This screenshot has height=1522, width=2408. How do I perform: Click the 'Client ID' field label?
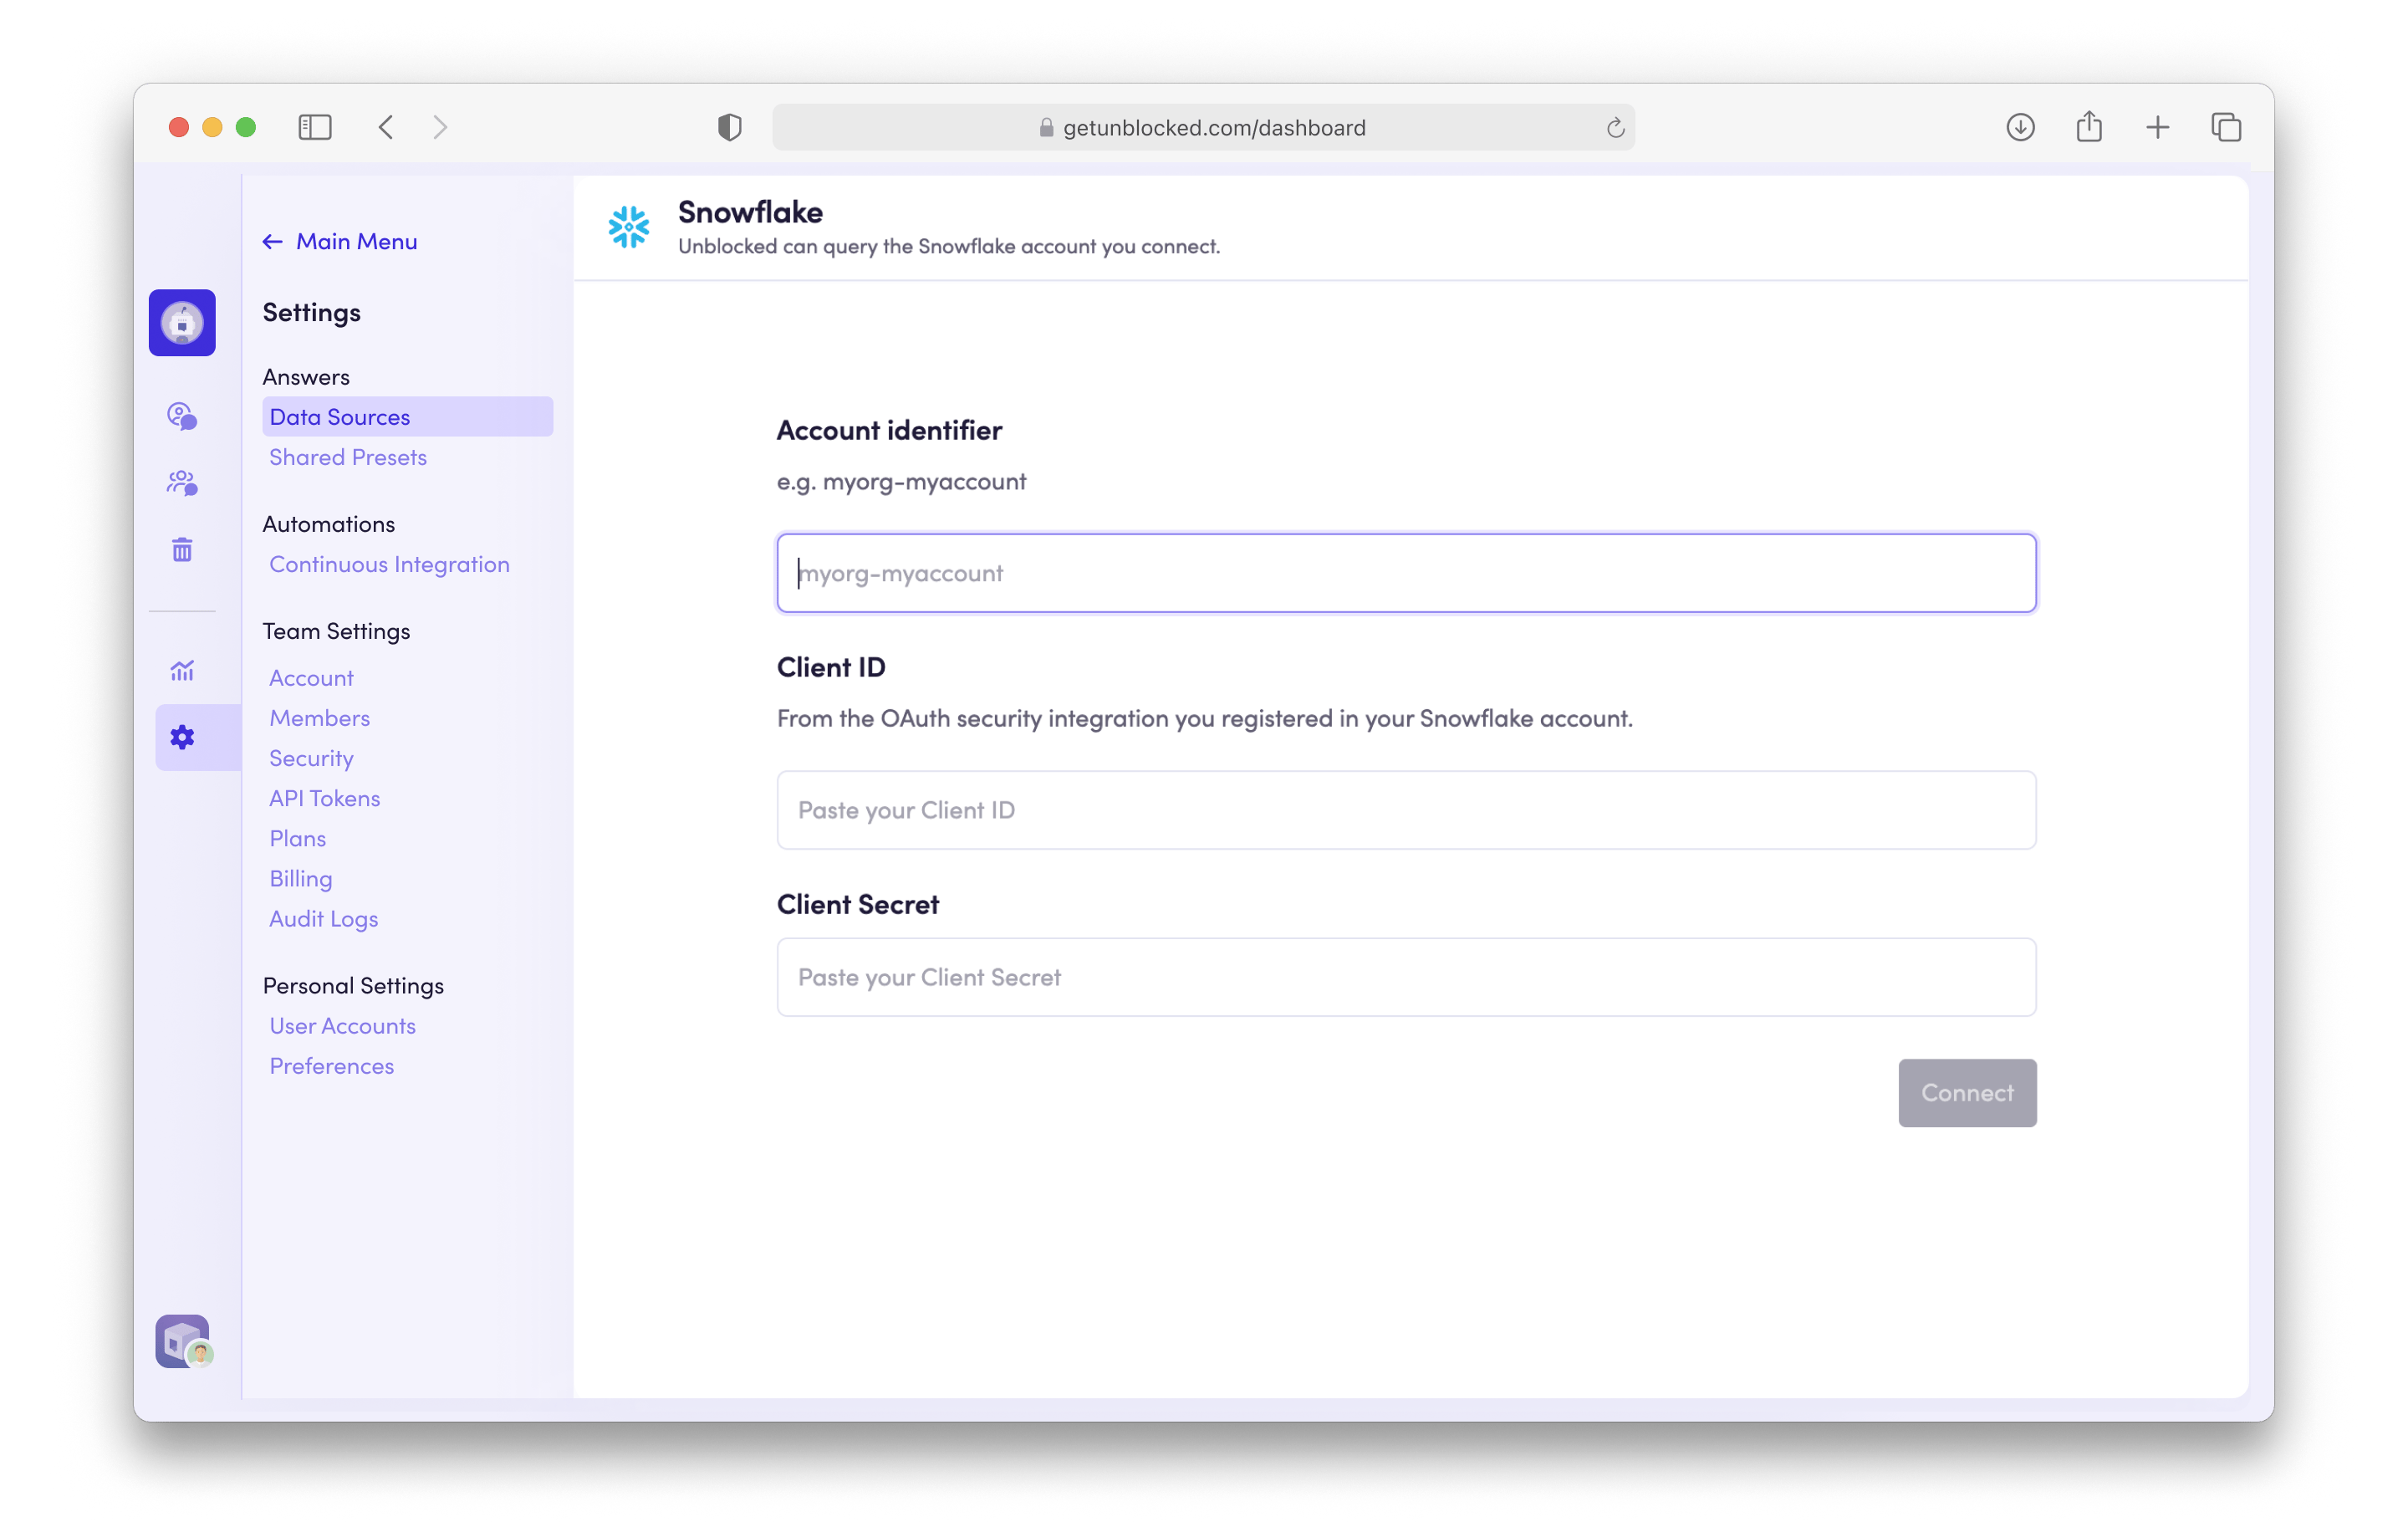click(831, 667)
